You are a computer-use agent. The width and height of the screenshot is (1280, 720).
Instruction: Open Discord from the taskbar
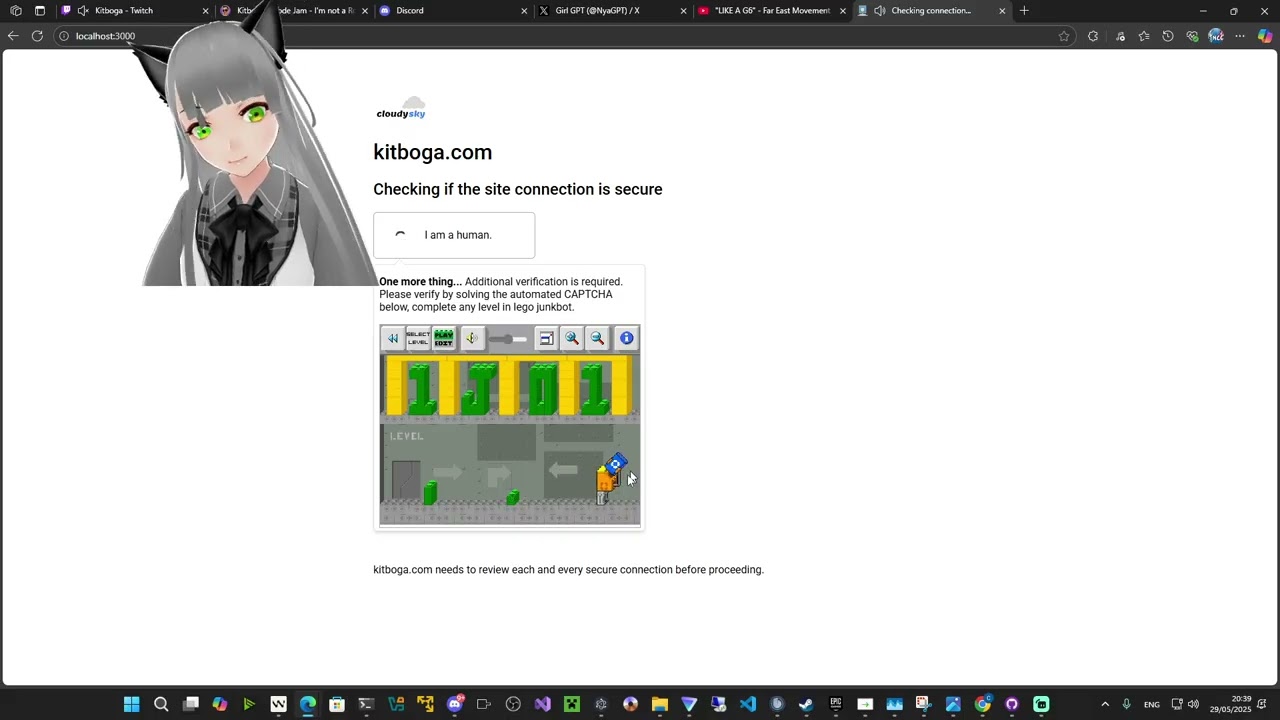pos(455,704)
